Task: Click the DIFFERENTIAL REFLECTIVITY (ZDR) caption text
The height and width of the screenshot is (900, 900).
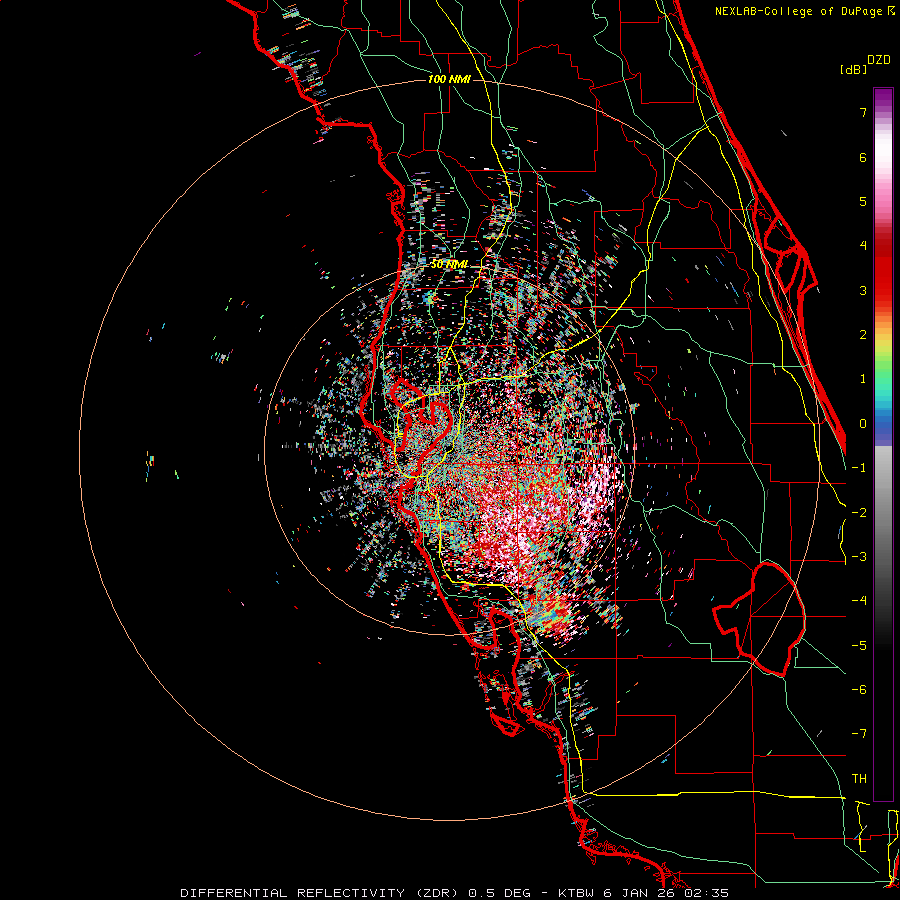Action: pos(321,893)
